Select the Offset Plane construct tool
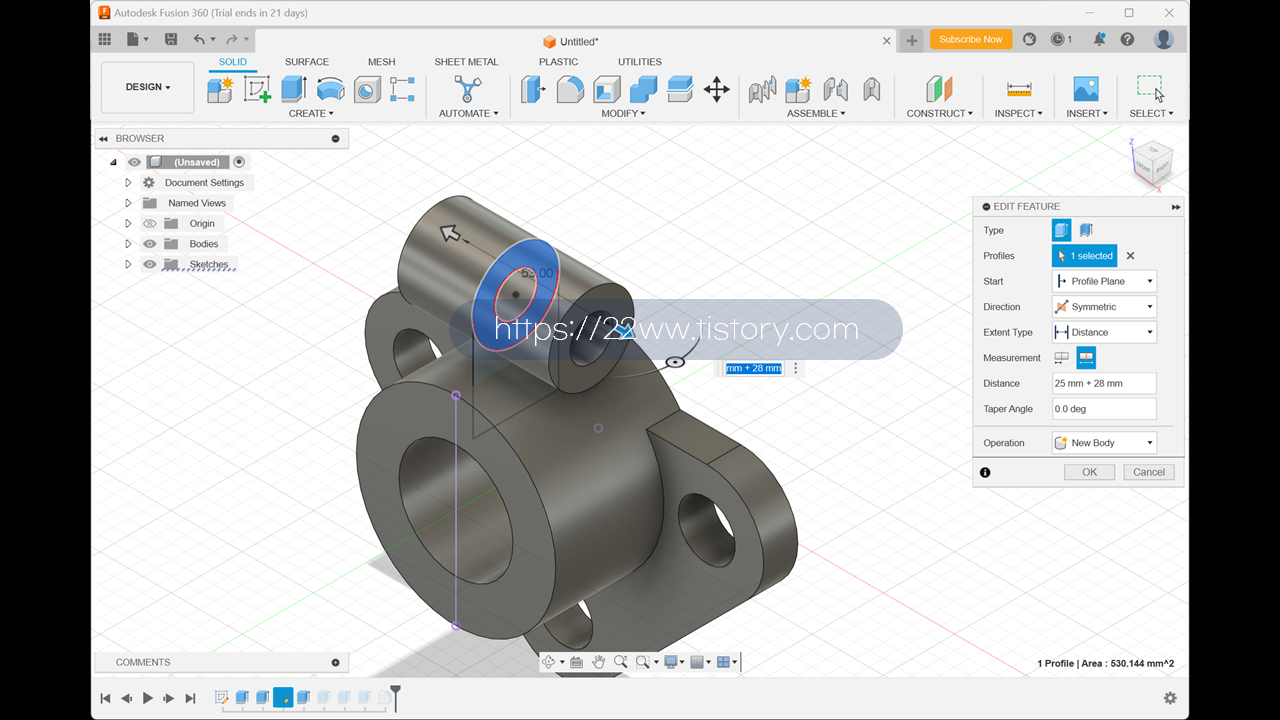Screen dimensions: 1280x720 point(939,89)
